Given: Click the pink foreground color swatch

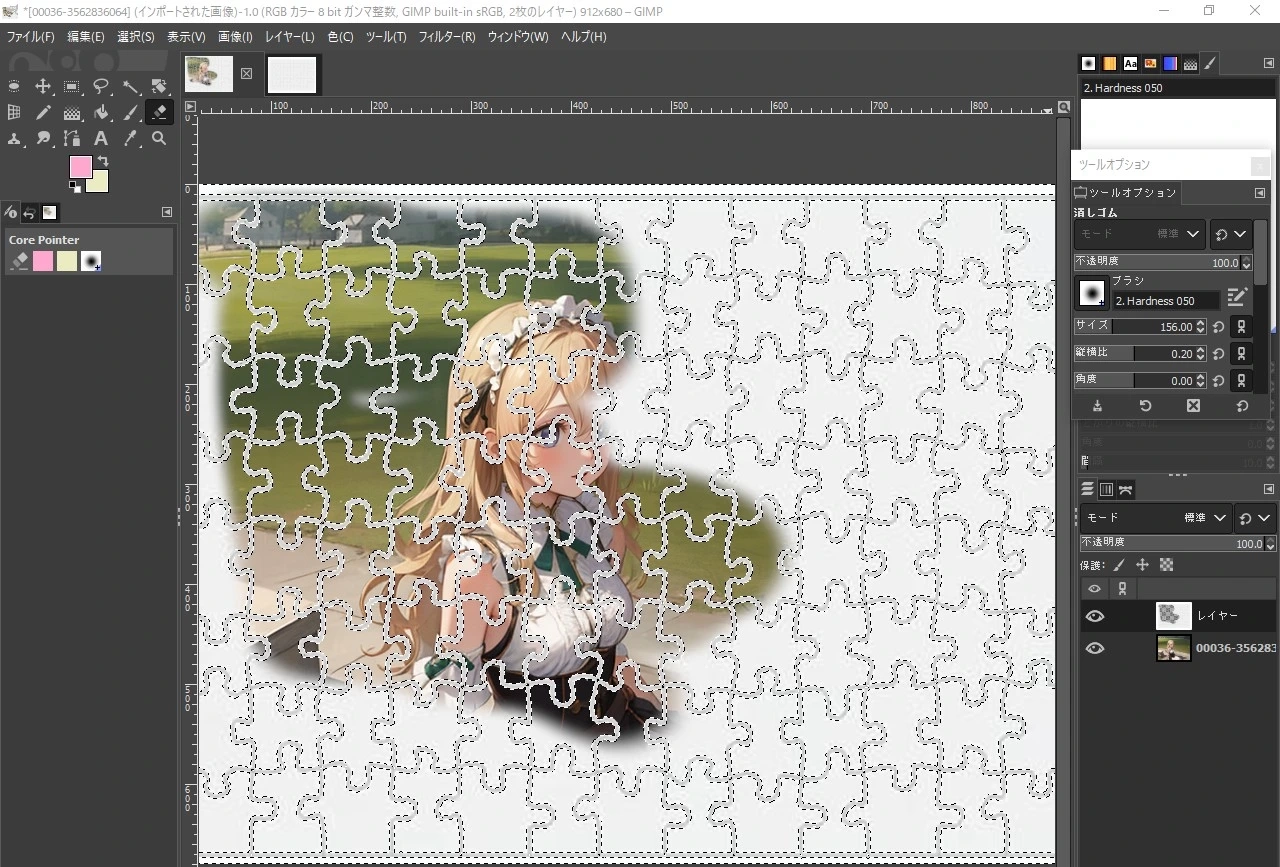Looking at the screenshot, I should pos(80,167).
